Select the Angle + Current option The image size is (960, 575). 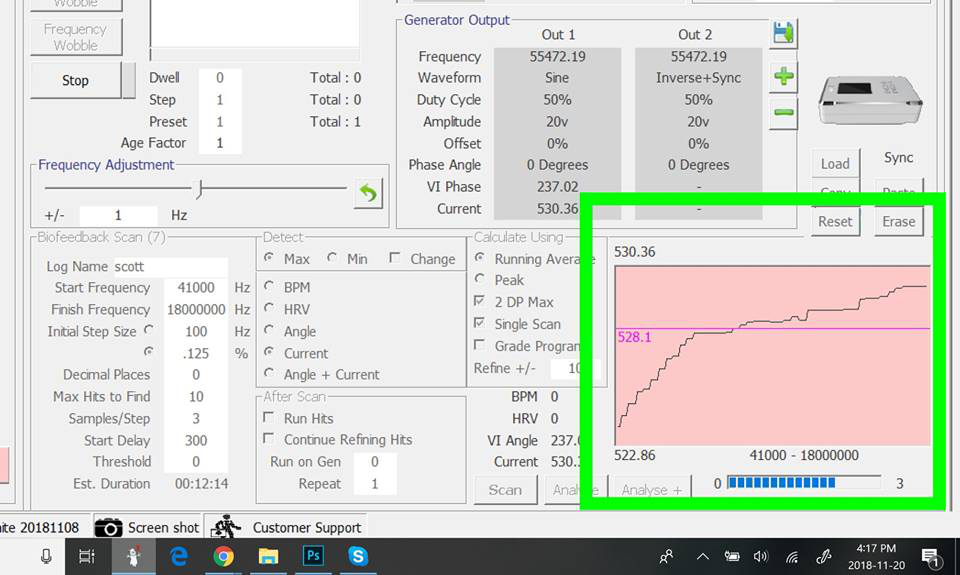(x=269, y=373)
